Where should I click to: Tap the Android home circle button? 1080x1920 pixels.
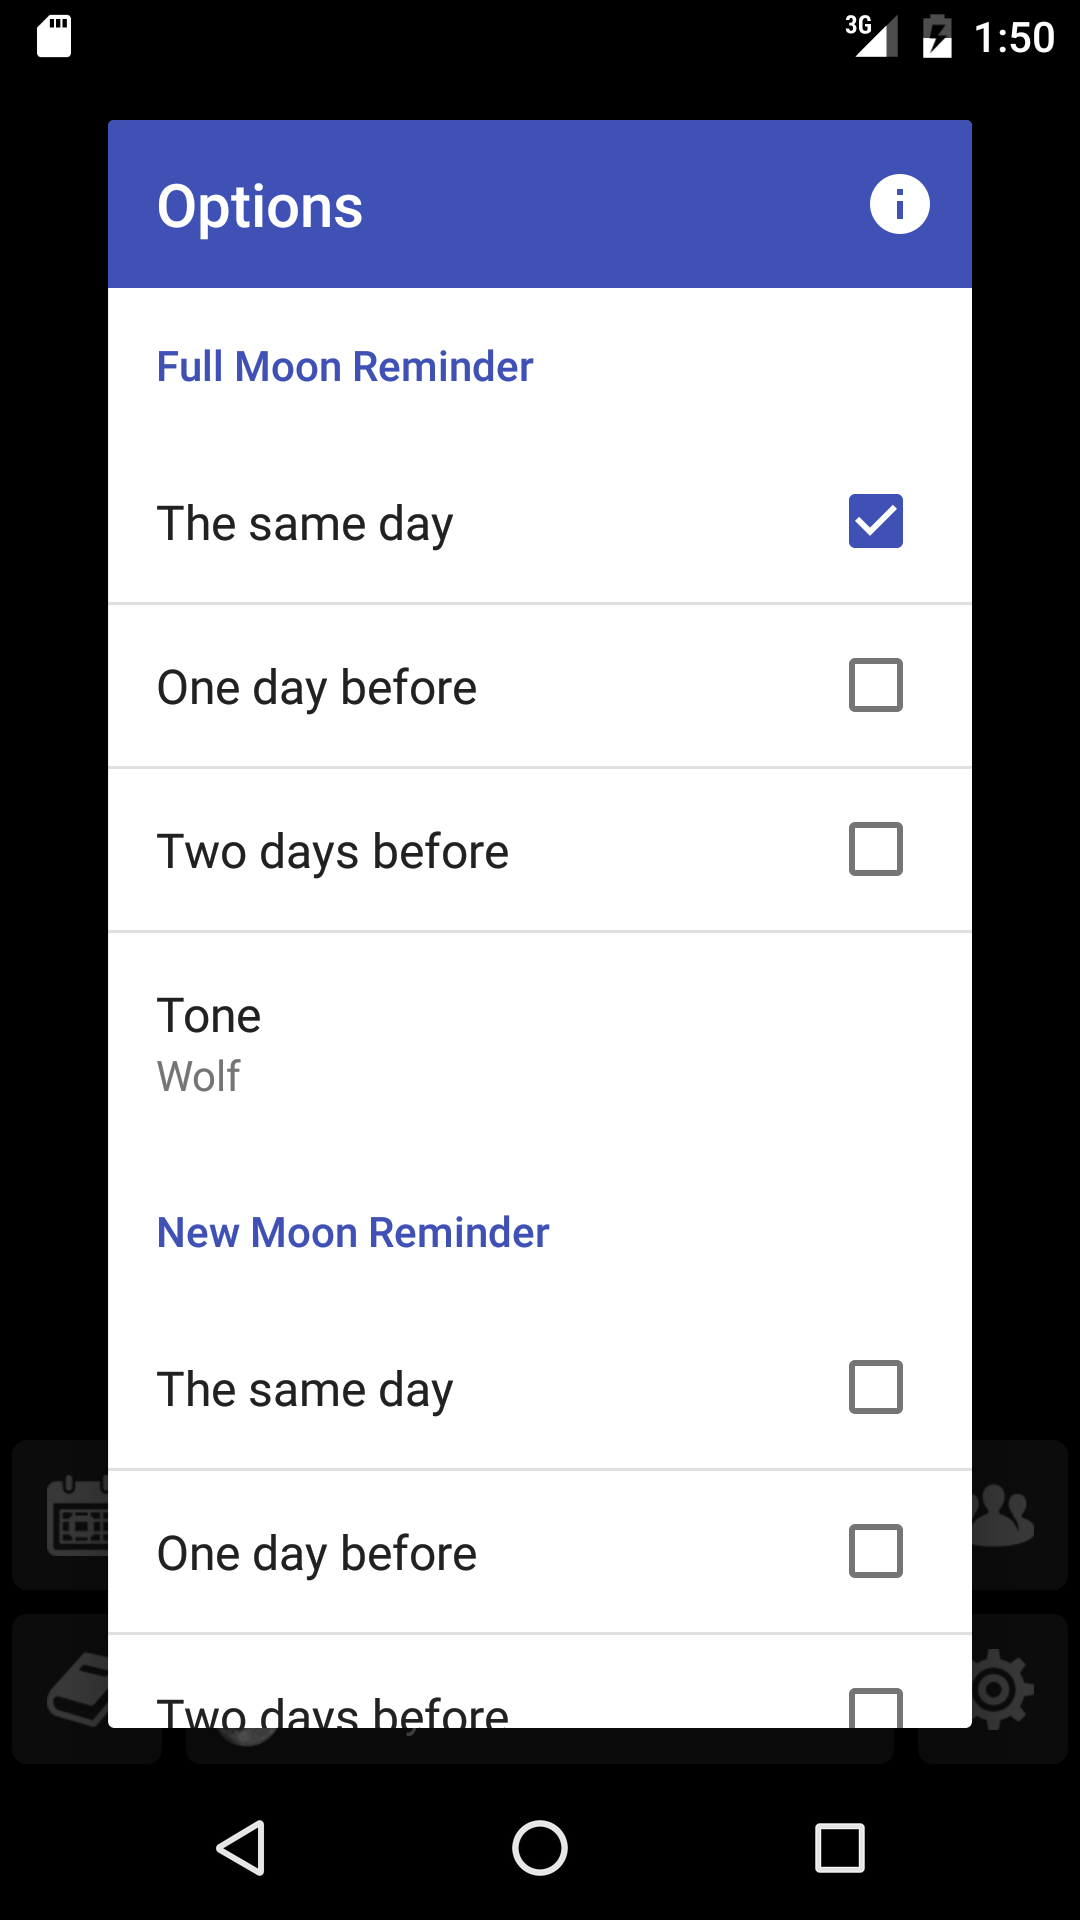pos(540,1847)
